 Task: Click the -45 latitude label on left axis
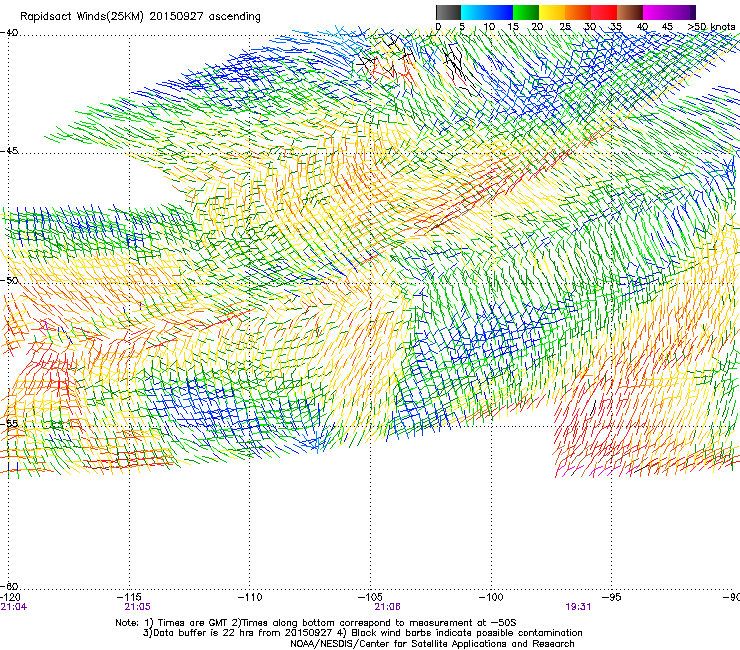pyautogui.click(x=9, y=151)
